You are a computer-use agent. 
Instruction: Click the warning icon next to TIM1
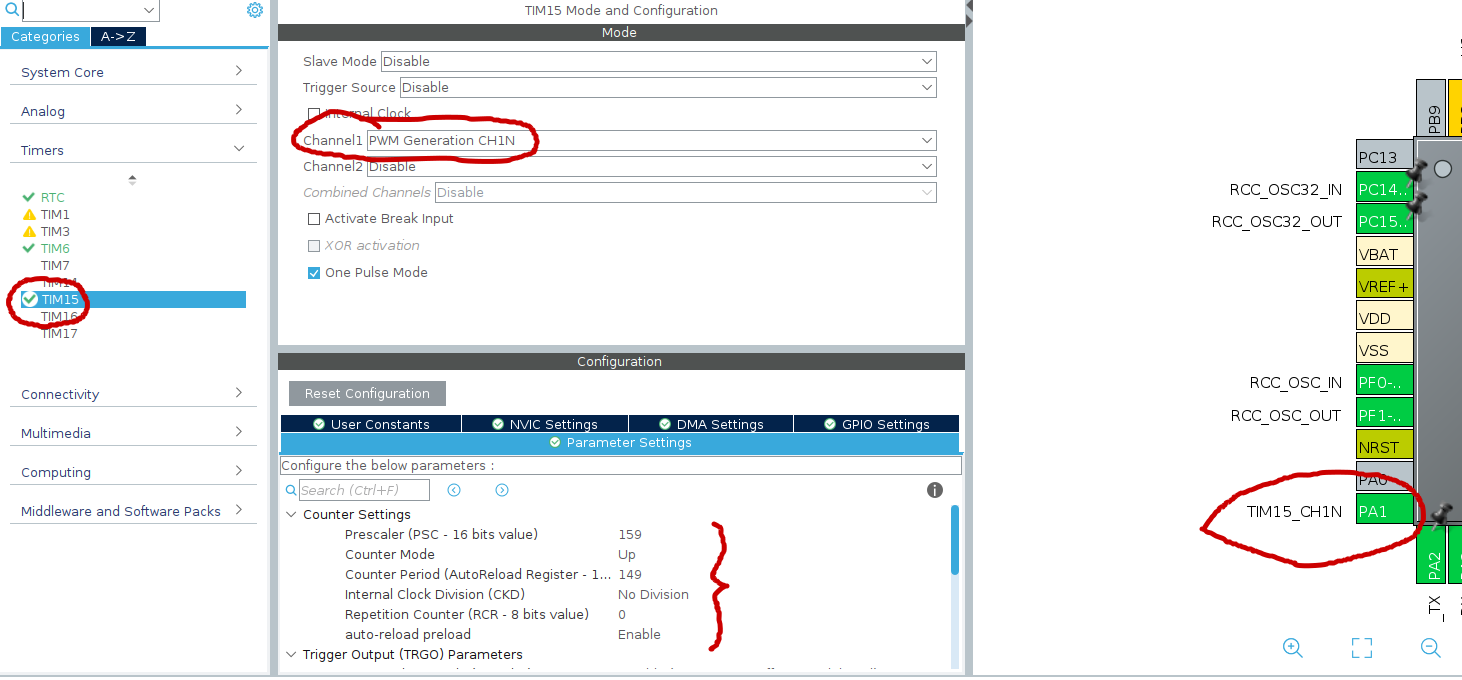[31, 214]
